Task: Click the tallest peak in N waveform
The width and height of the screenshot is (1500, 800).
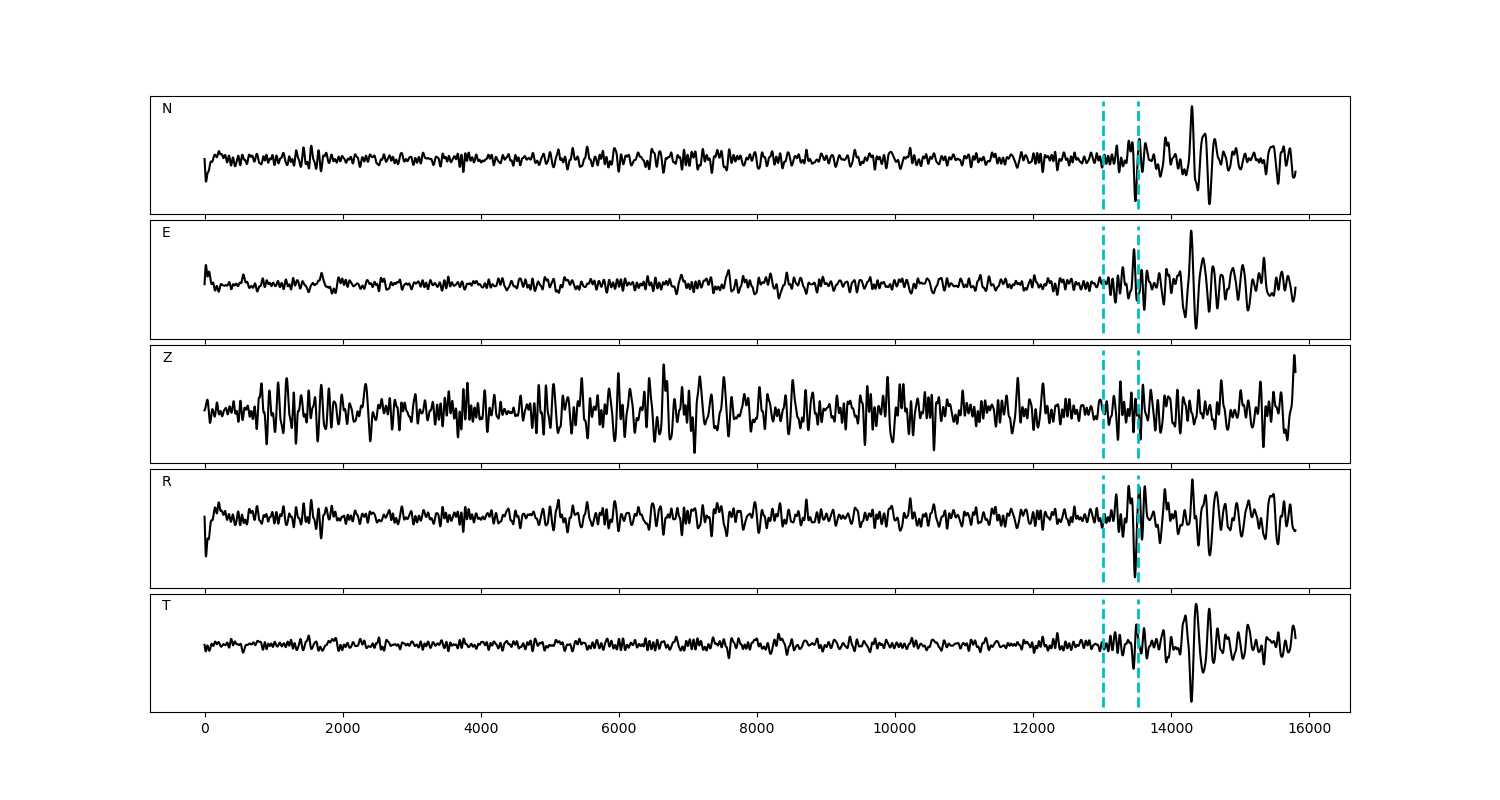Action: [x=1191, y=108]
